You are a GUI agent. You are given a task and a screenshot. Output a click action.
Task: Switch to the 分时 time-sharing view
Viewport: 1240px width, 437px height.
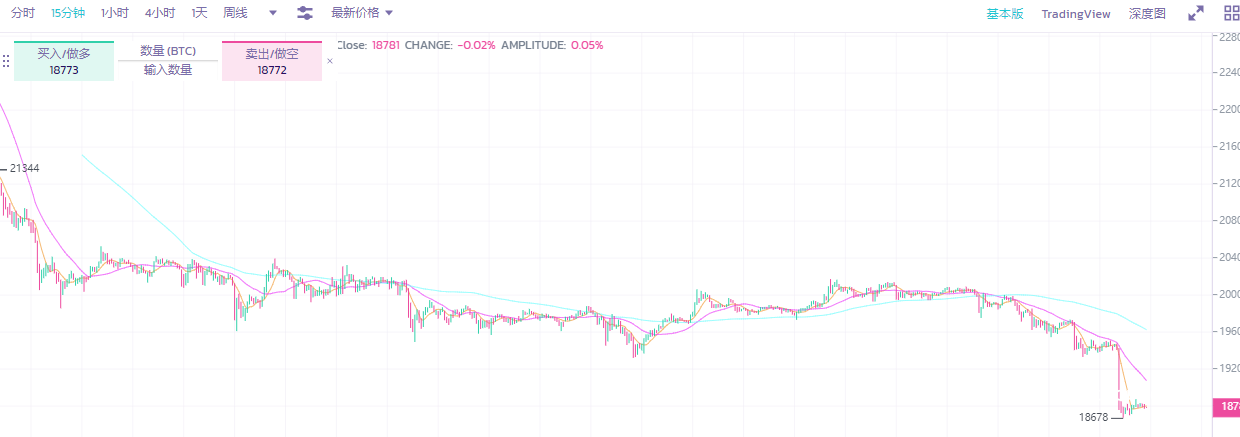coord(23,13)
